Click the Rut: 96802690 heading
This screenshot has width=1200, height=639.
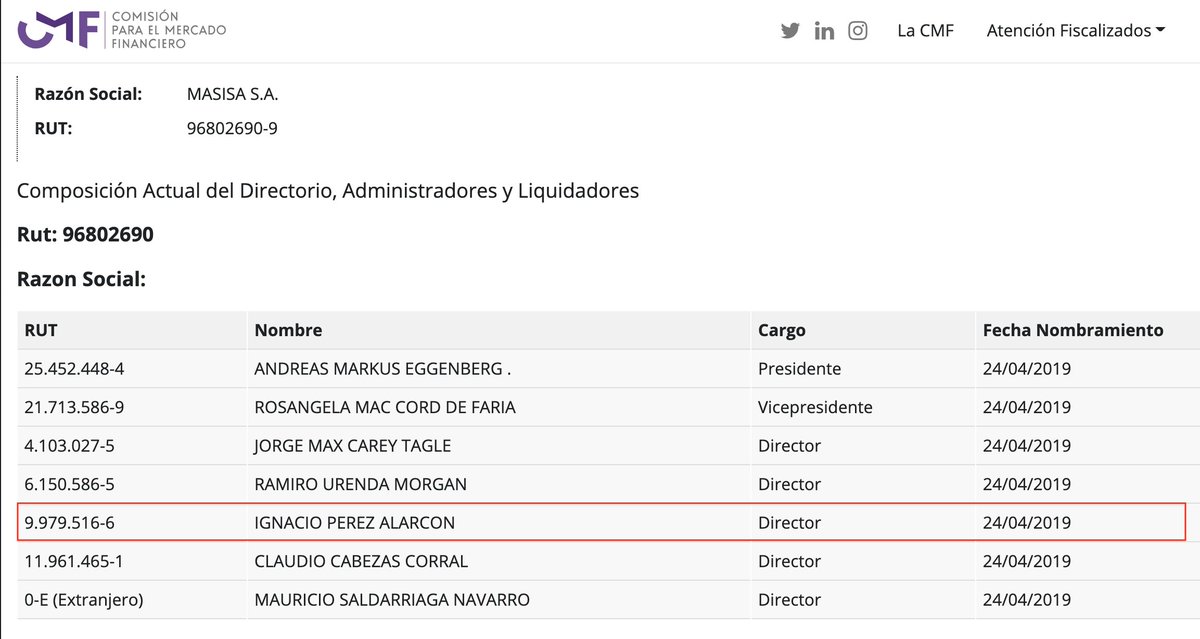click(85, 235)
